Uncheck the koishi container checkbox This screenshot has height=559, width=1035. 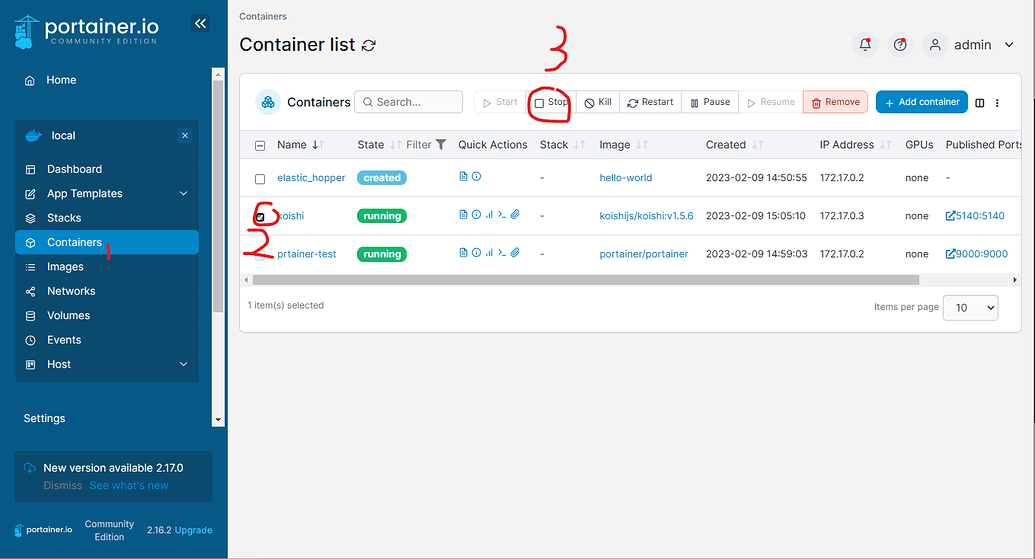point(260,217)
